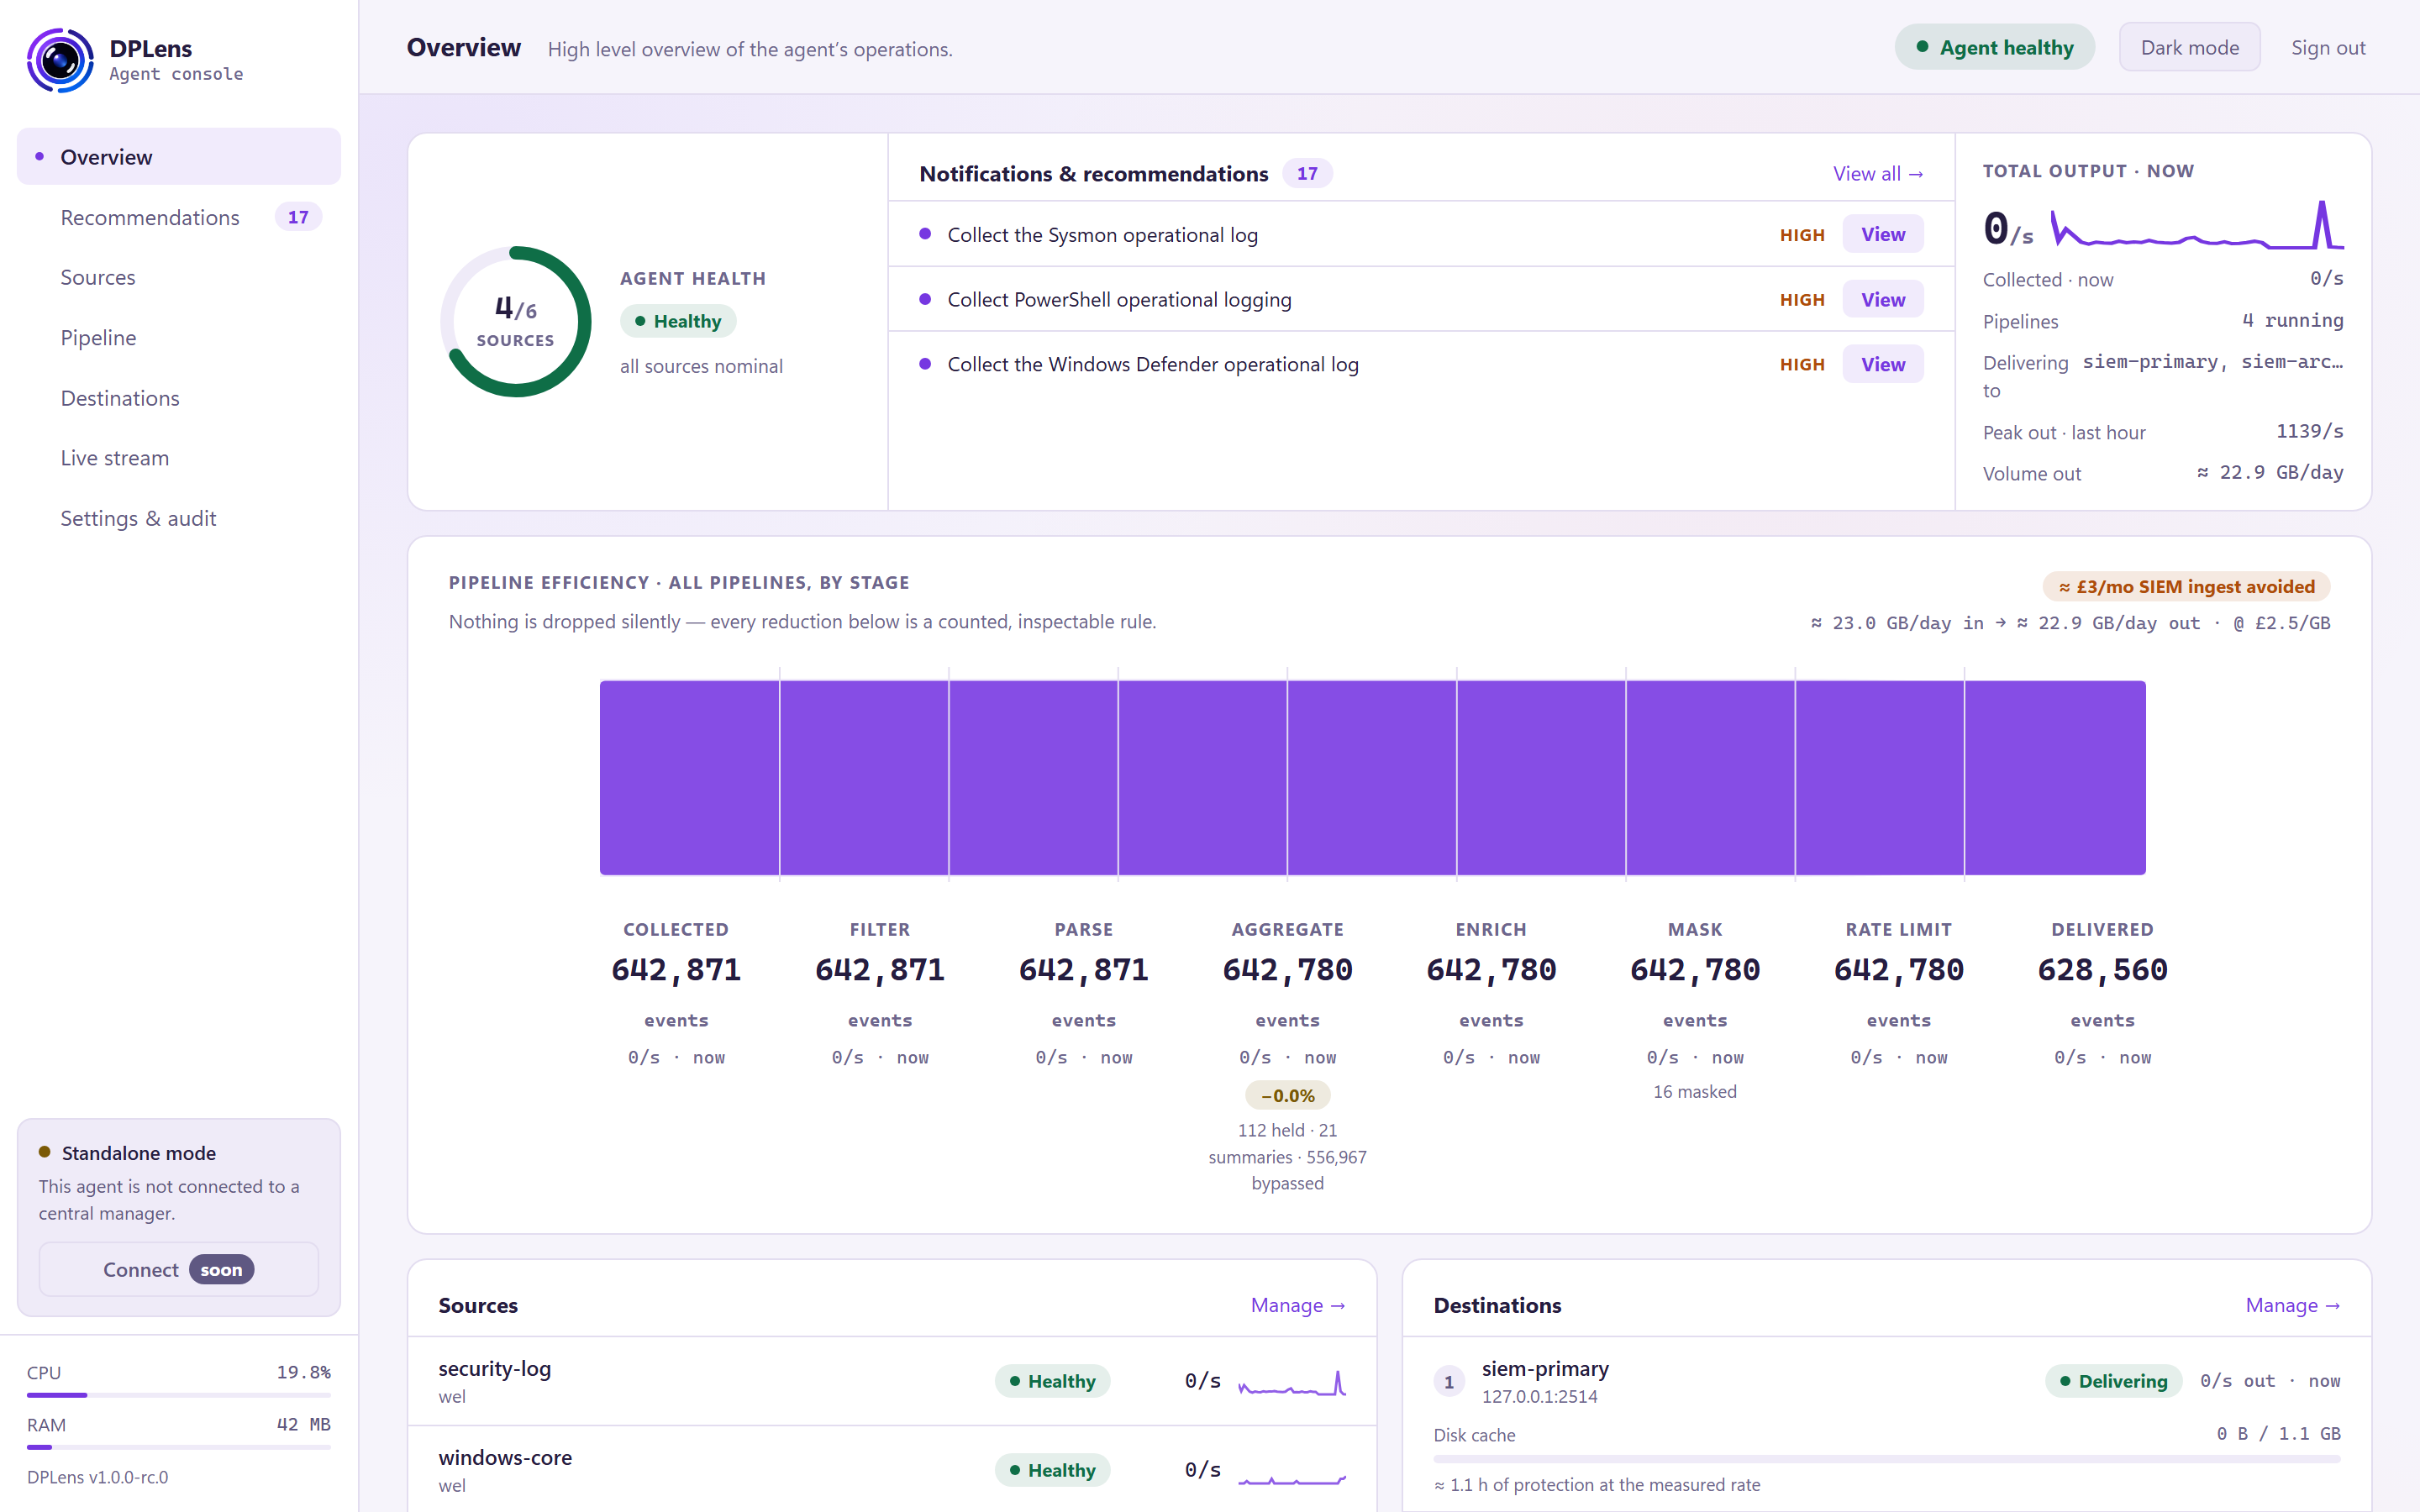View the Sysmon operational log recommendation
2420x1512 pixels.
(1882, 234)
